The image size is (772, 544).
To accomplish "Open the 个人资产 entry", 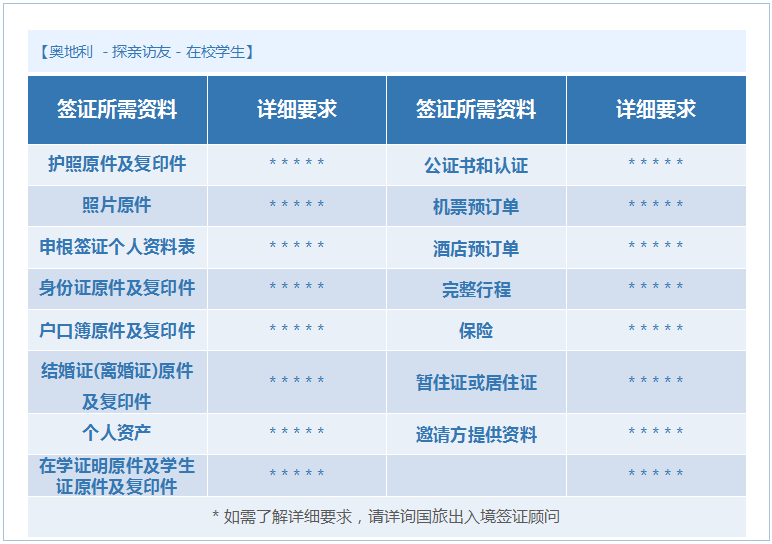I will 117,433.
